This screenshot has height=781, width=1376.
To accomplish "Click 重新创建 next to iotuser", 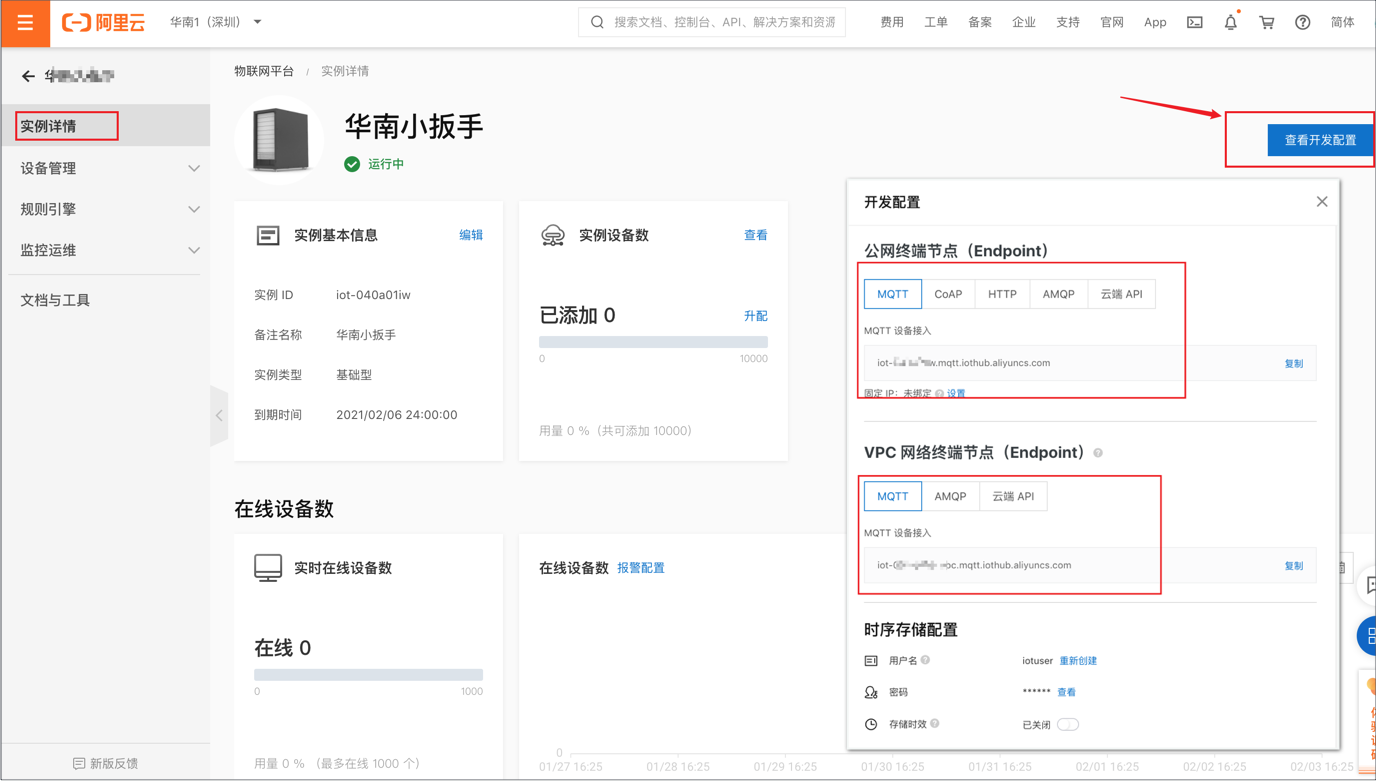I will 1078,661.
